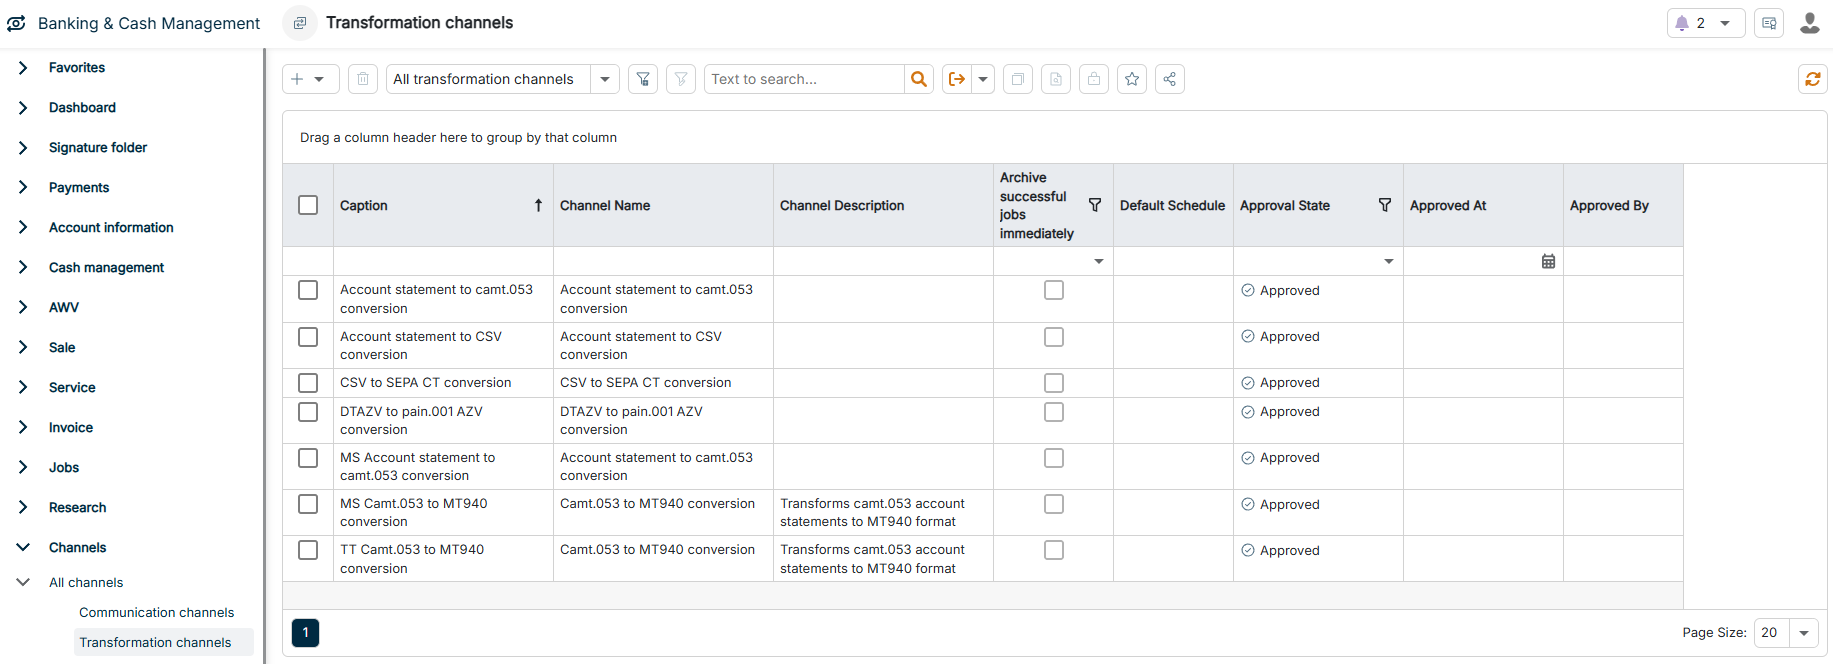Select row MS Camt.053 to MT940 conversion
This screenshot has width=1833, height=664.
(x=308, y=504)
